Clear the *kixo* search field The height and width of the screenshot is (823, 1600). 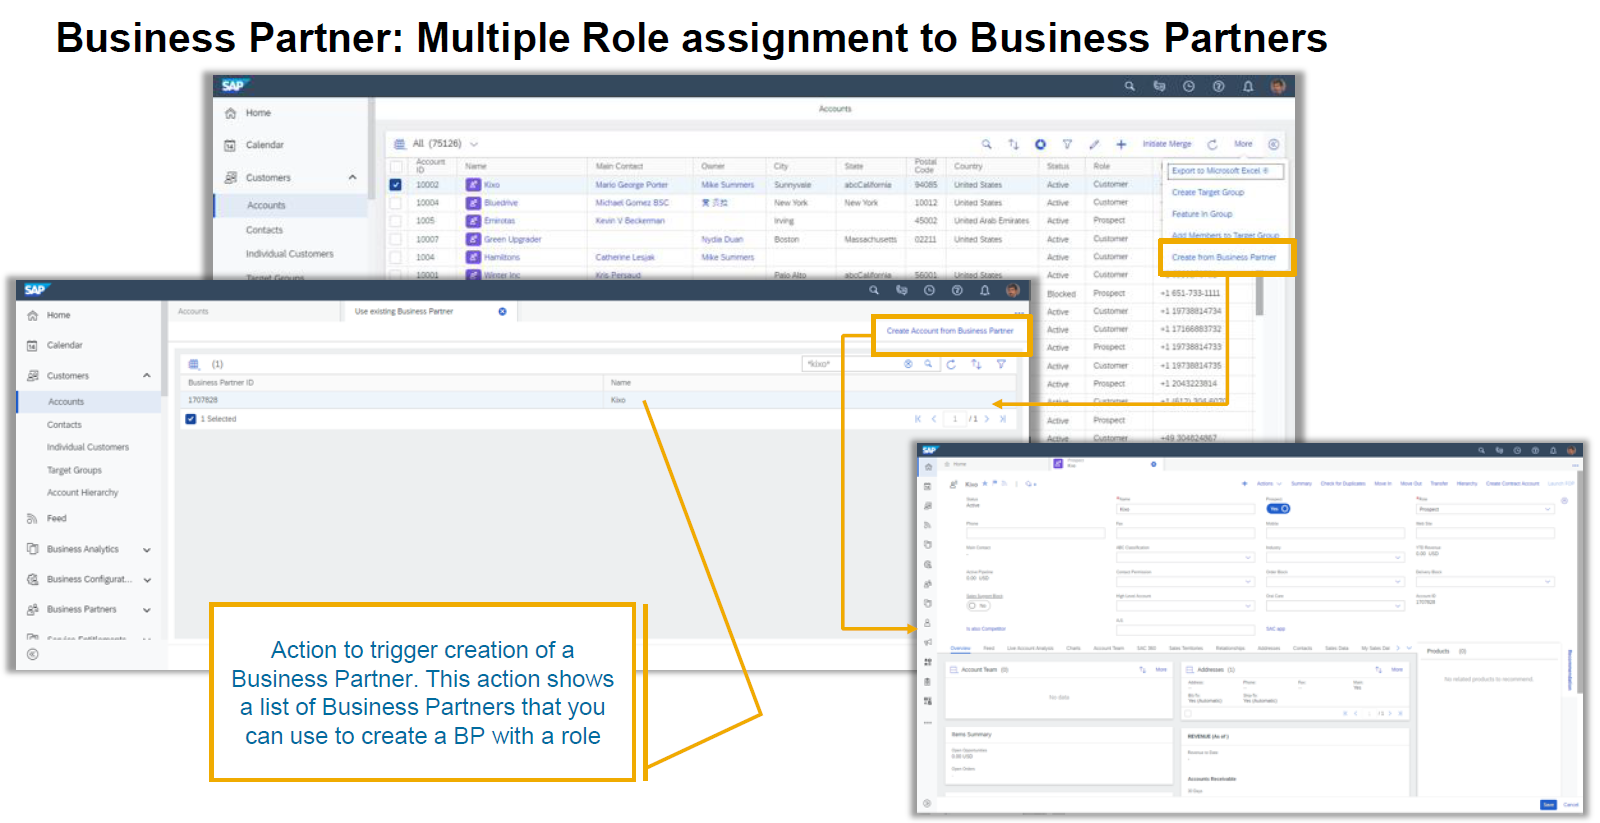click(x=908, y=364)
